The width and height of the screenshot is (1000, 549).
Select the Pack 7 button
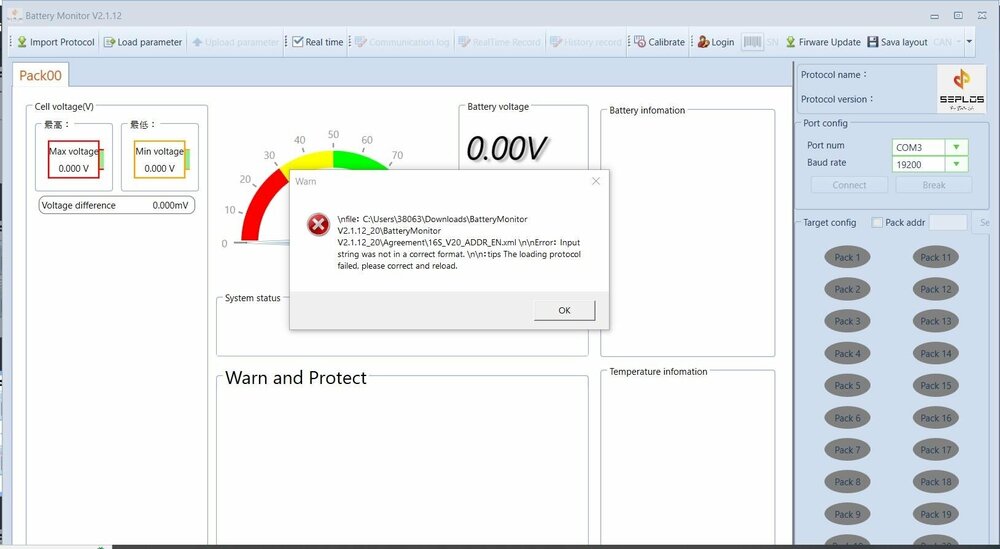pyautogui.click(x=847, y=450)
